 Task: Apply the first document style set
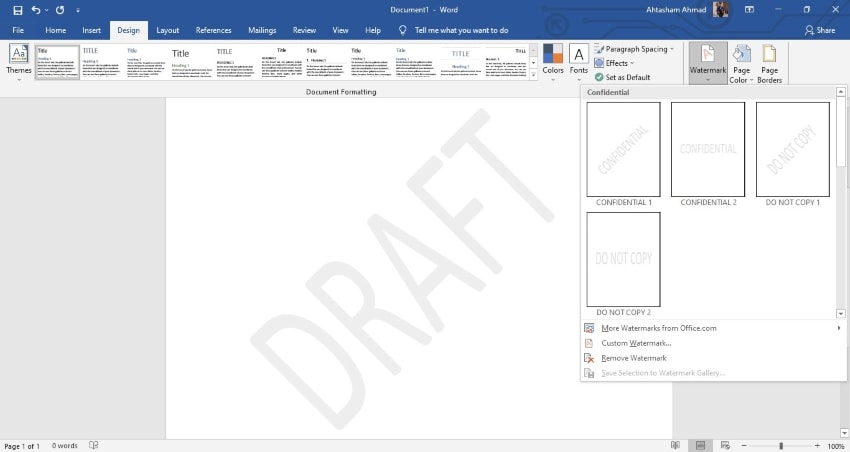pyautogui.click(x=57, y=62)
